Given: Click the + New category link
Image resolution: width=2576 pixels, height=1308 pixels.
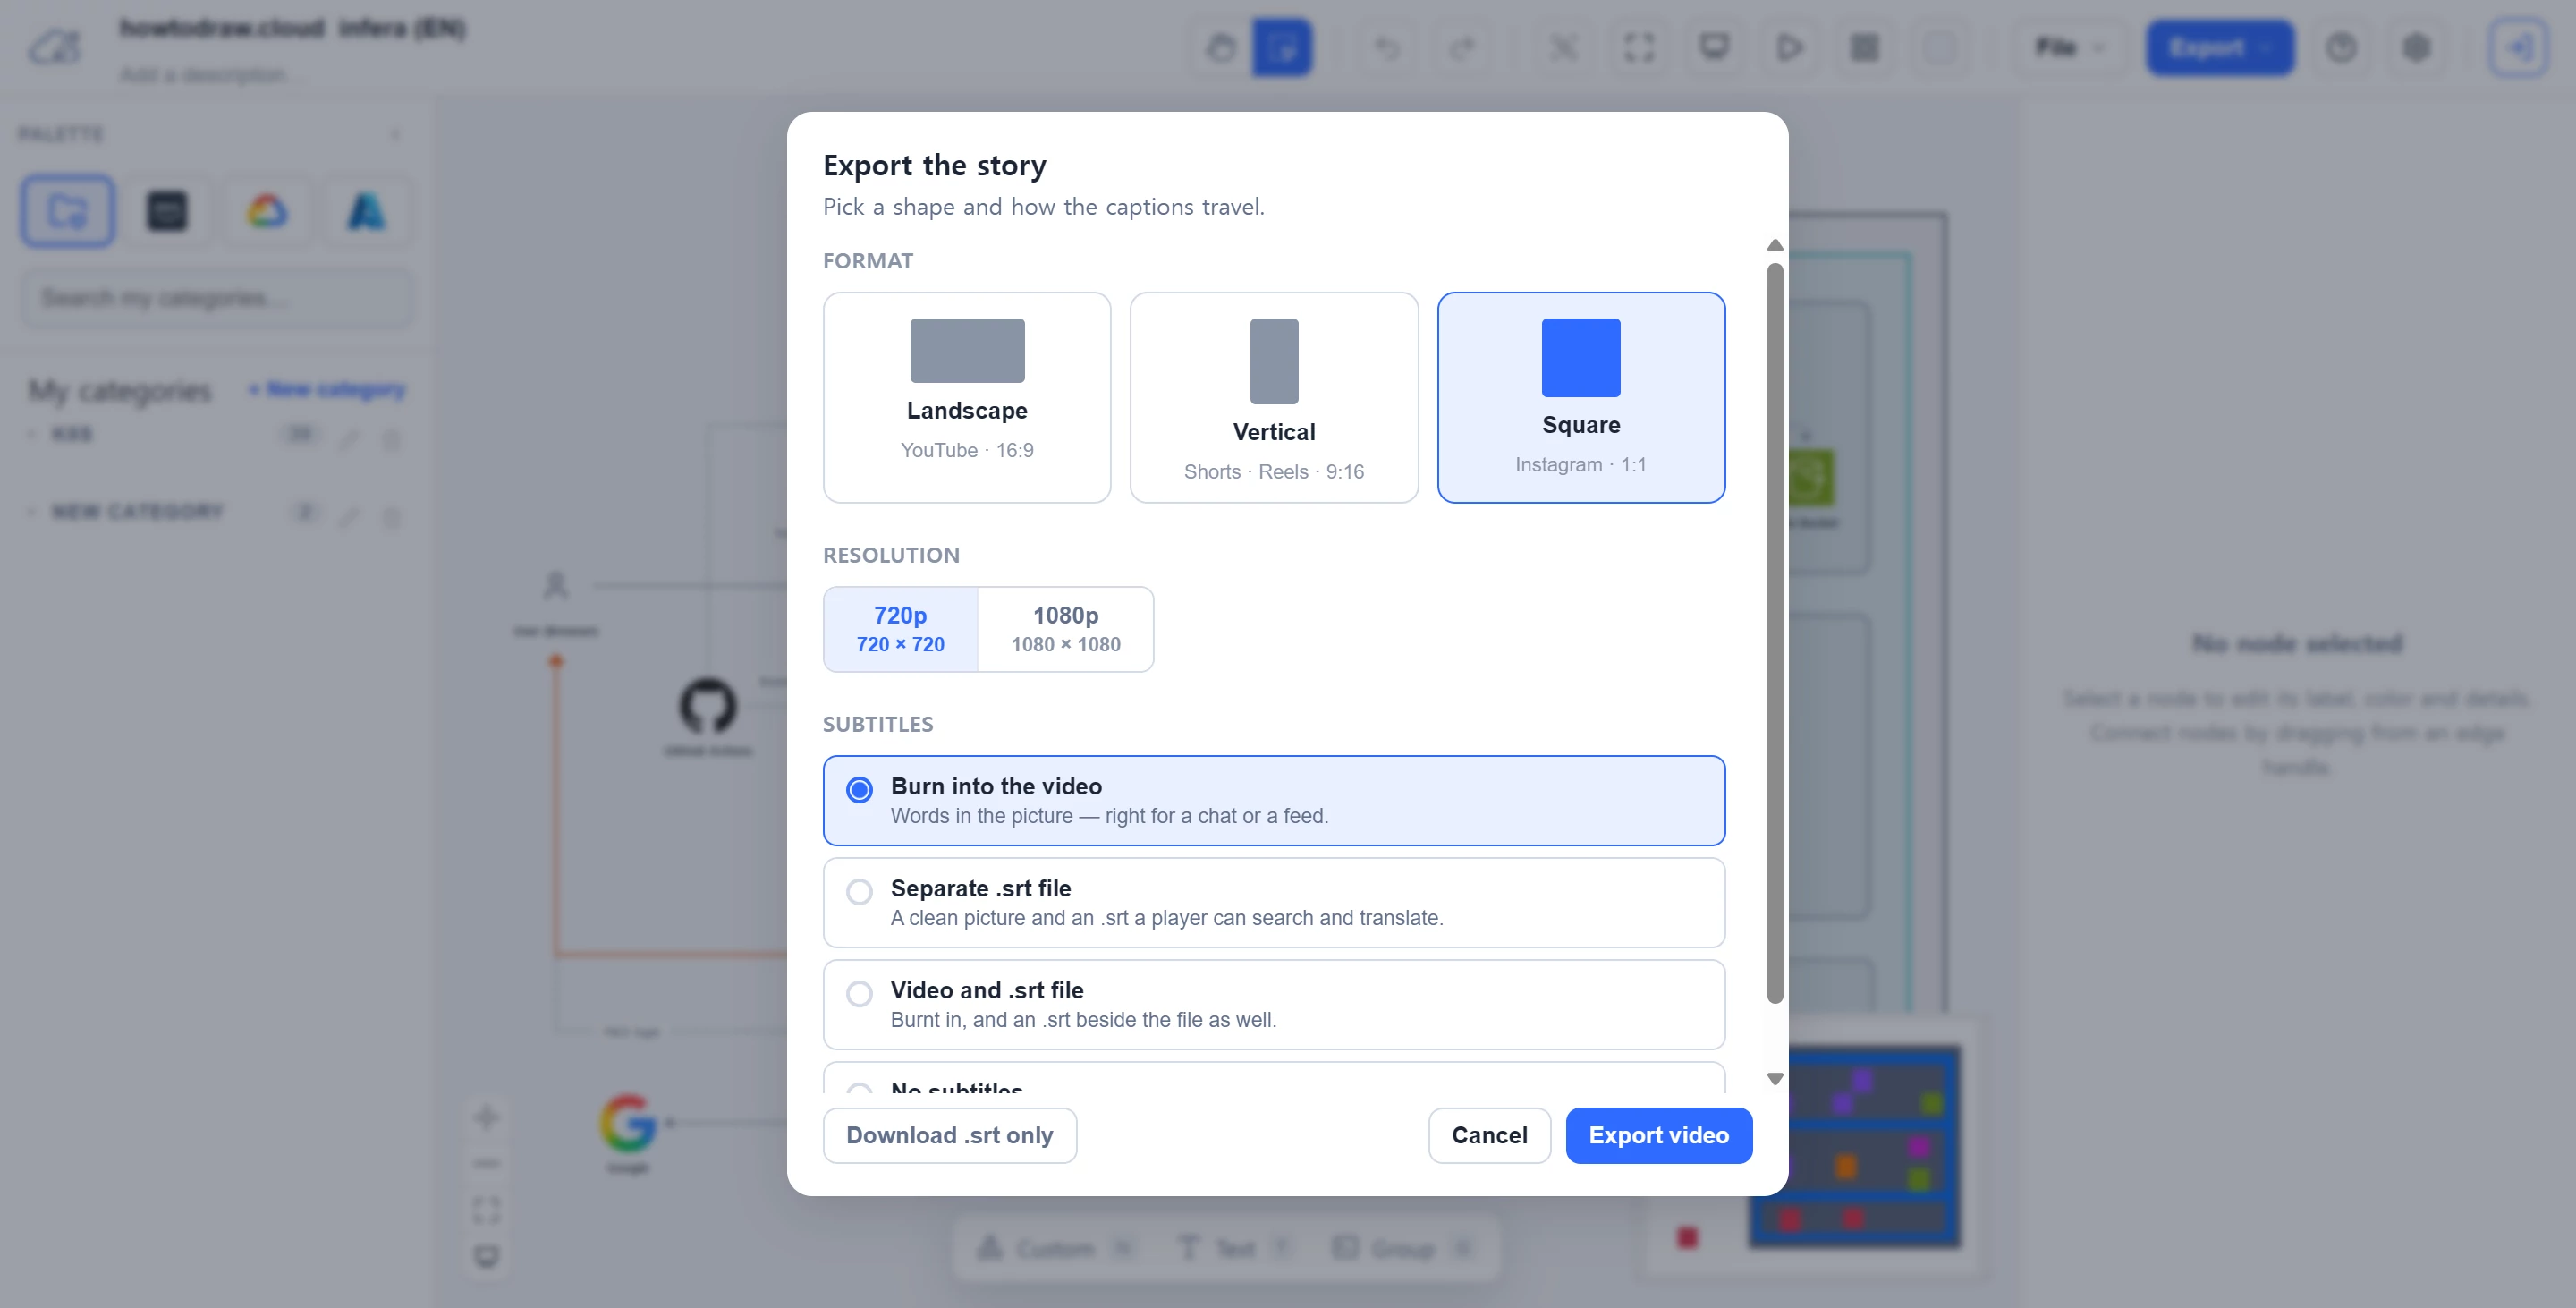Looking at the screenshot, I should tap(327, 389).
